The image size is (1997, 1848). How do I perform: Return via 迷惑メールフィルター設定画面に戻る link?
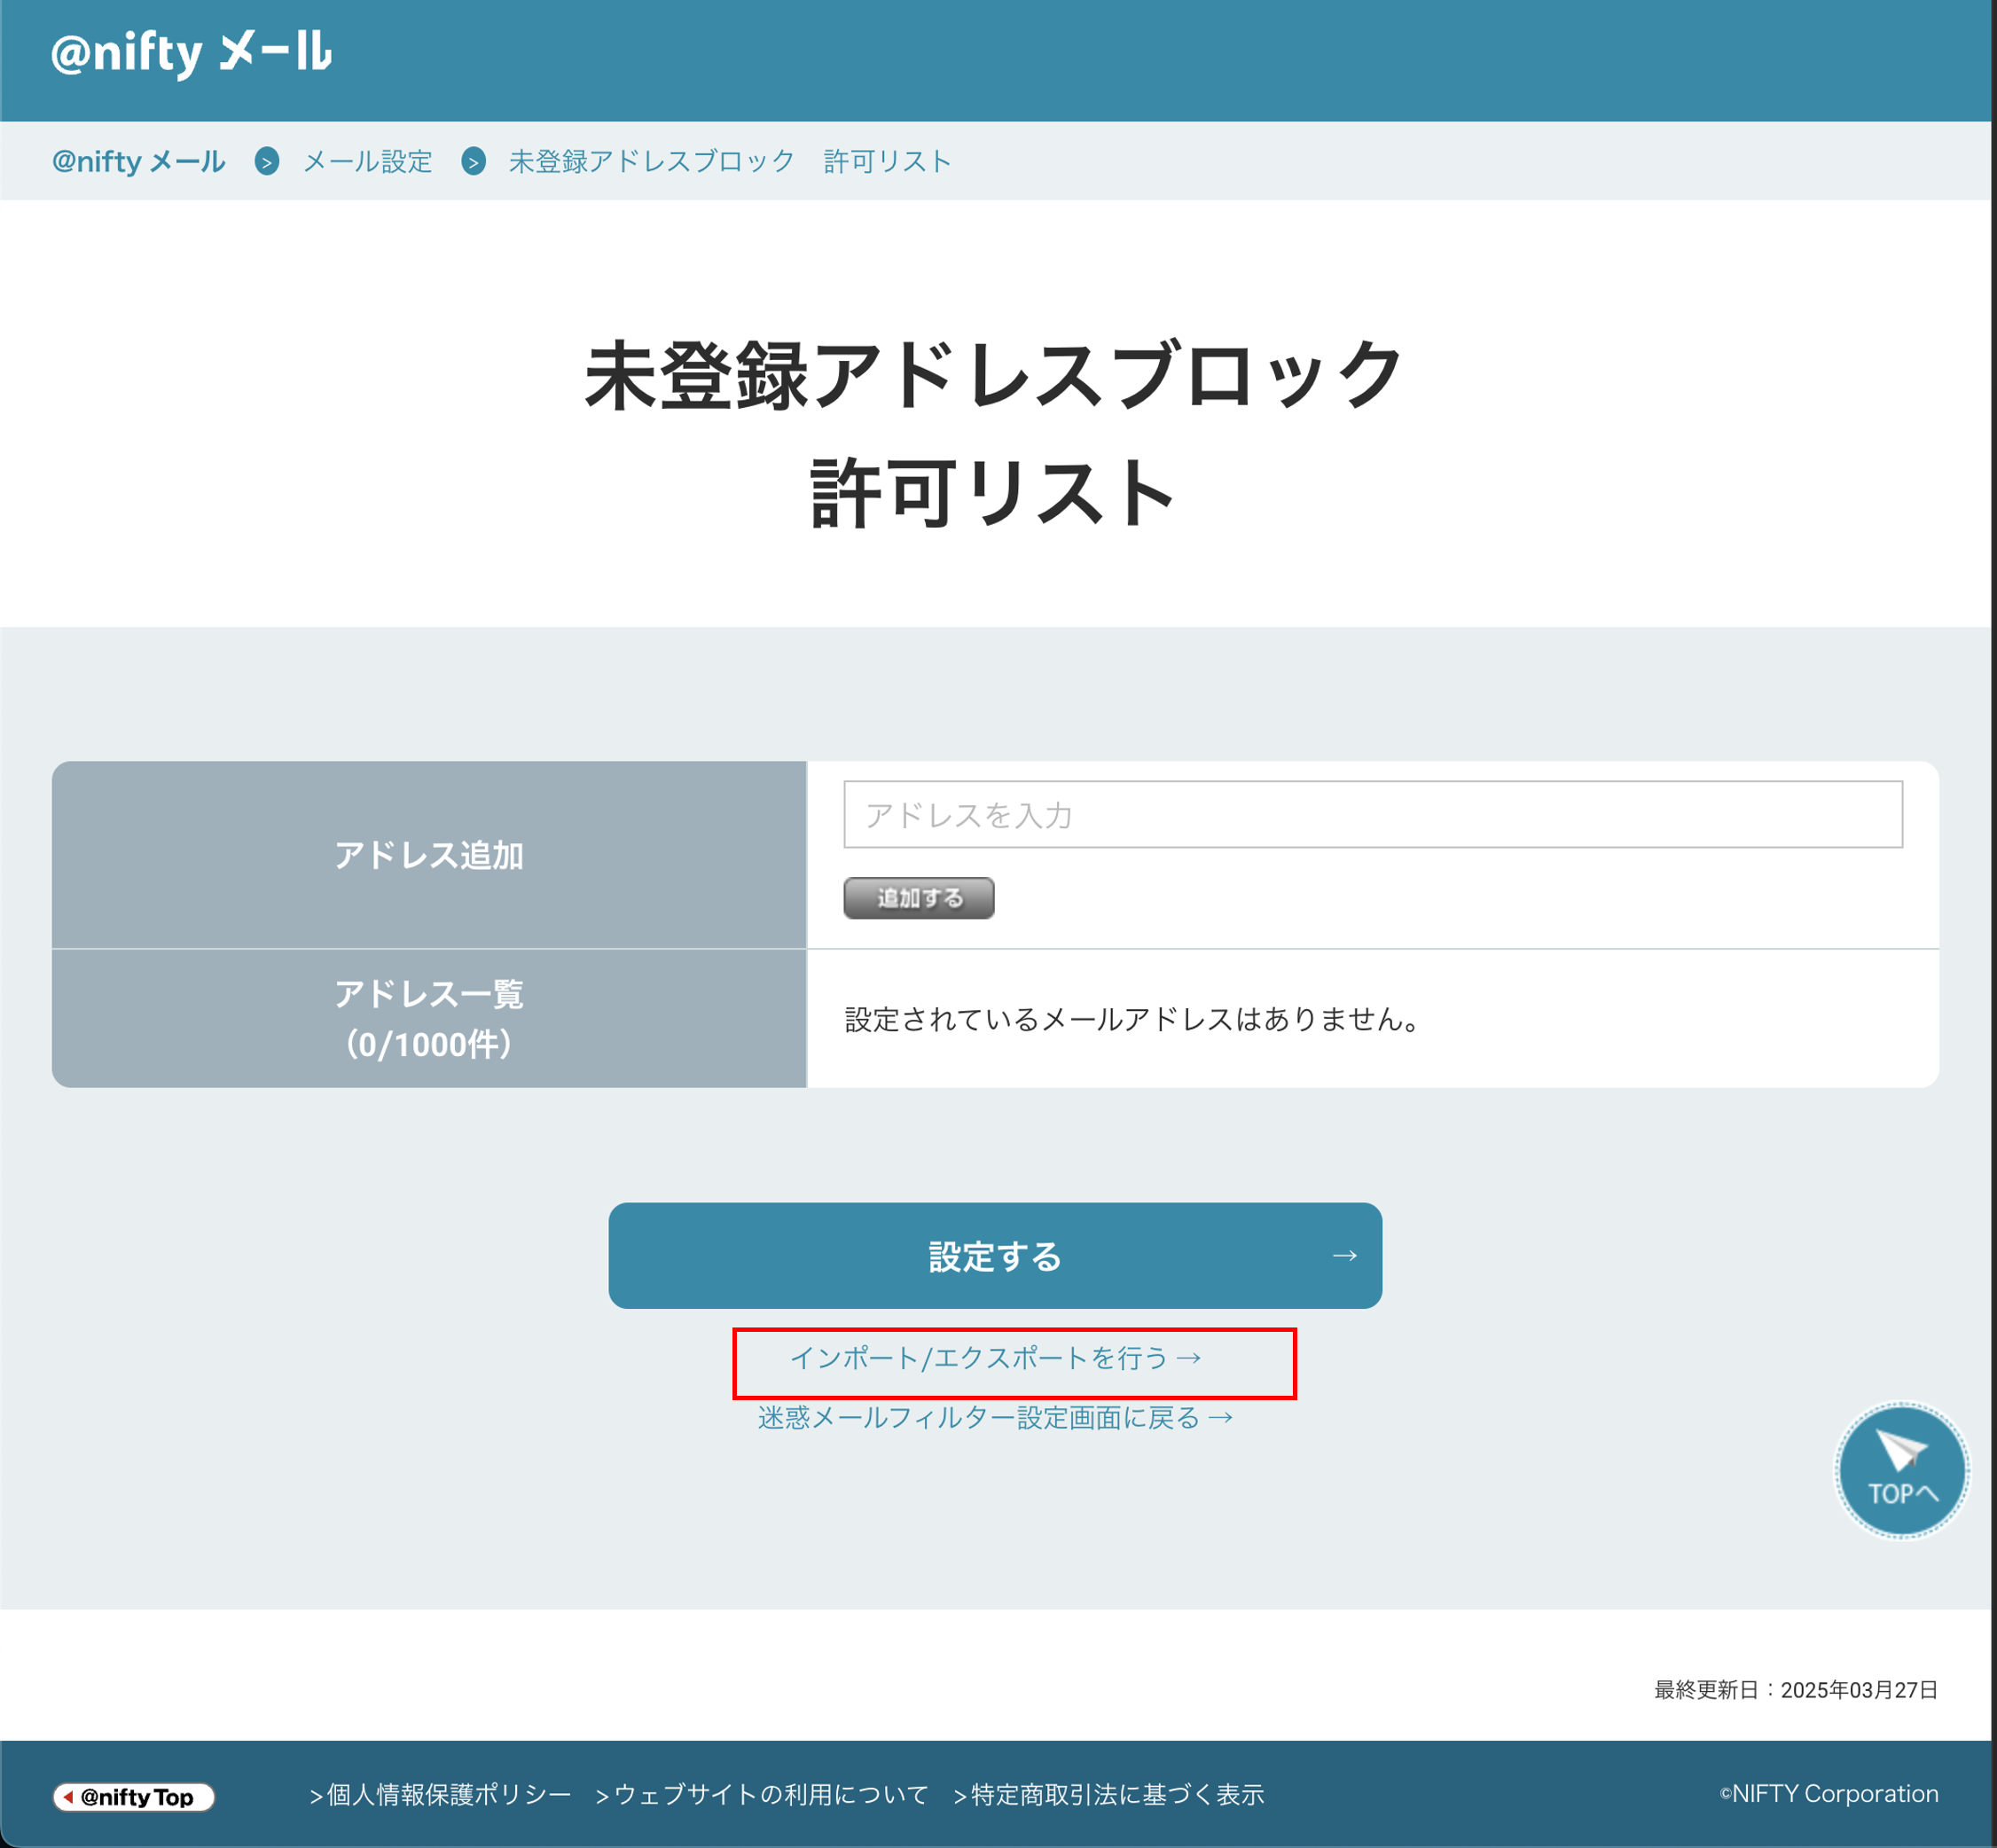(x=996, y=1418)
